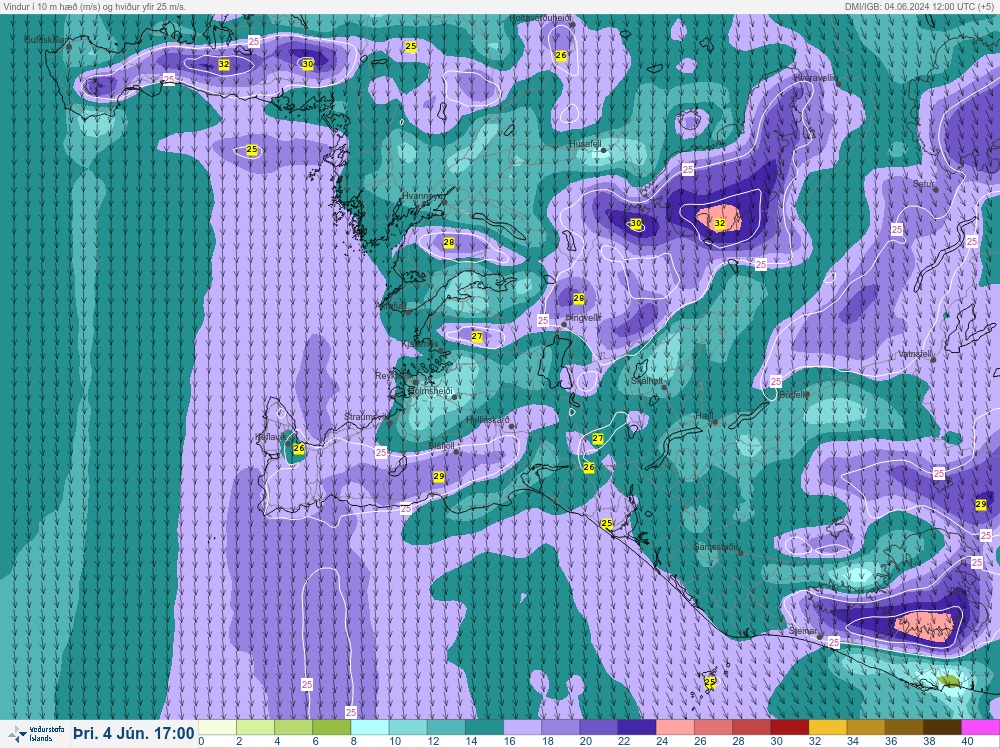The width and height of the screenshot is (1000, 748).
Task: Click the Vatnsfell station label
Action: pyautogui.click(x=916, y=353)
